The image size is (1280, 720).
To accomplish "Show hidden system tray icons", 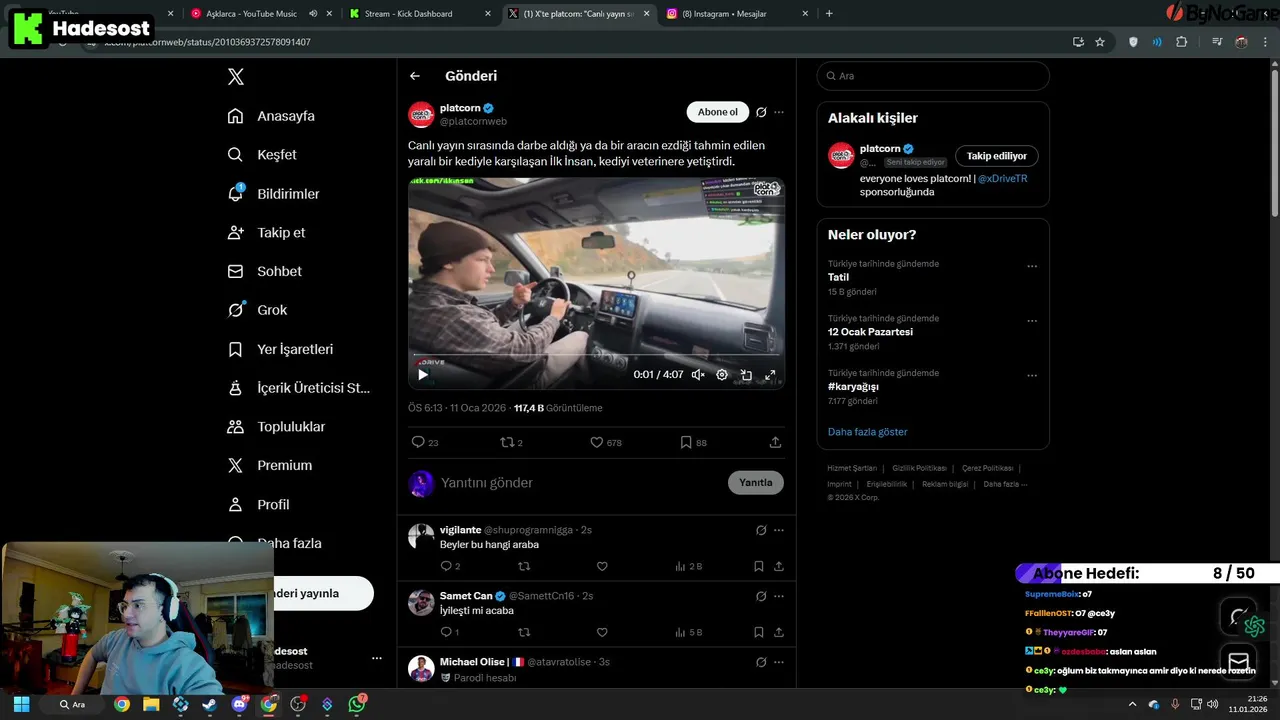I will [1132, 704].
